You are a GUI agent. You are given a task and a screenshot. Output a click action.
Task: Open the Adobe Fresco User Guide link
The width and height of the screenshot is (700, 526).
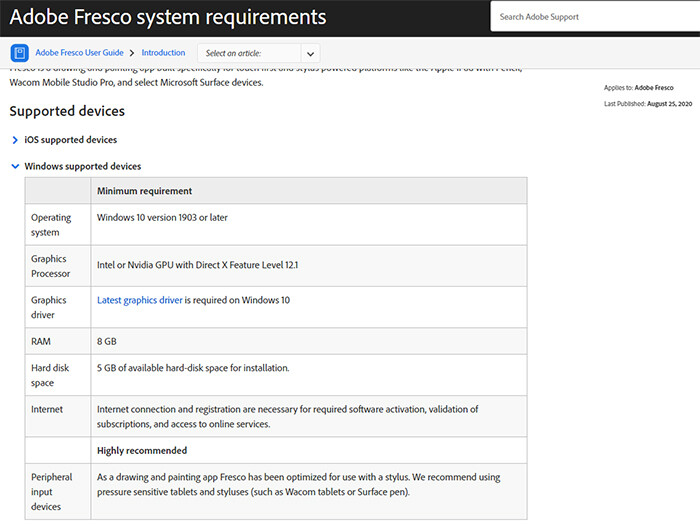coord(79,53)
